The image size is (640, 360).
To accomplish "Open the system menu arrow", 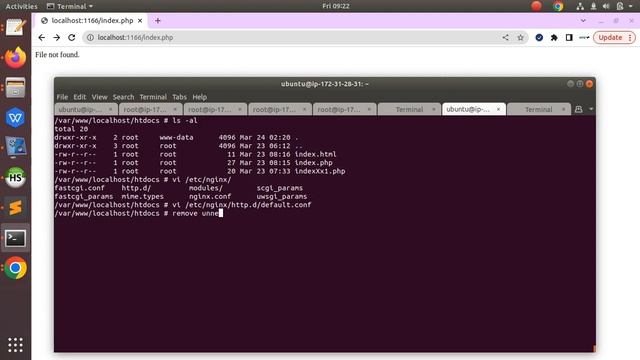I will coord(631,6).
